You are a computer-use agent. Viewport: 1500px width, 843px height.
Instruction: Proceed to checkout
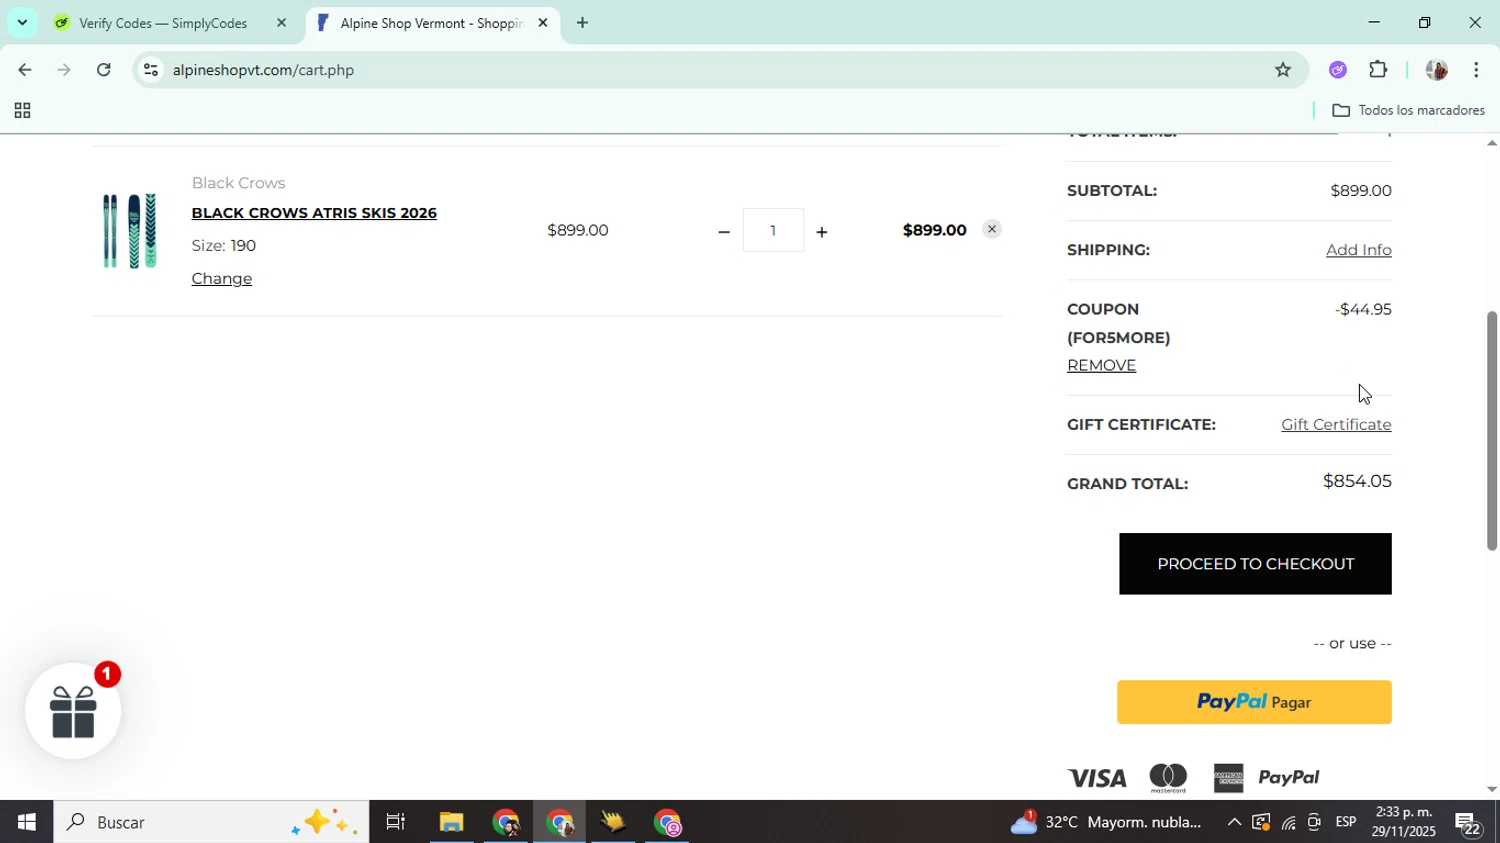pos(1255,563)
